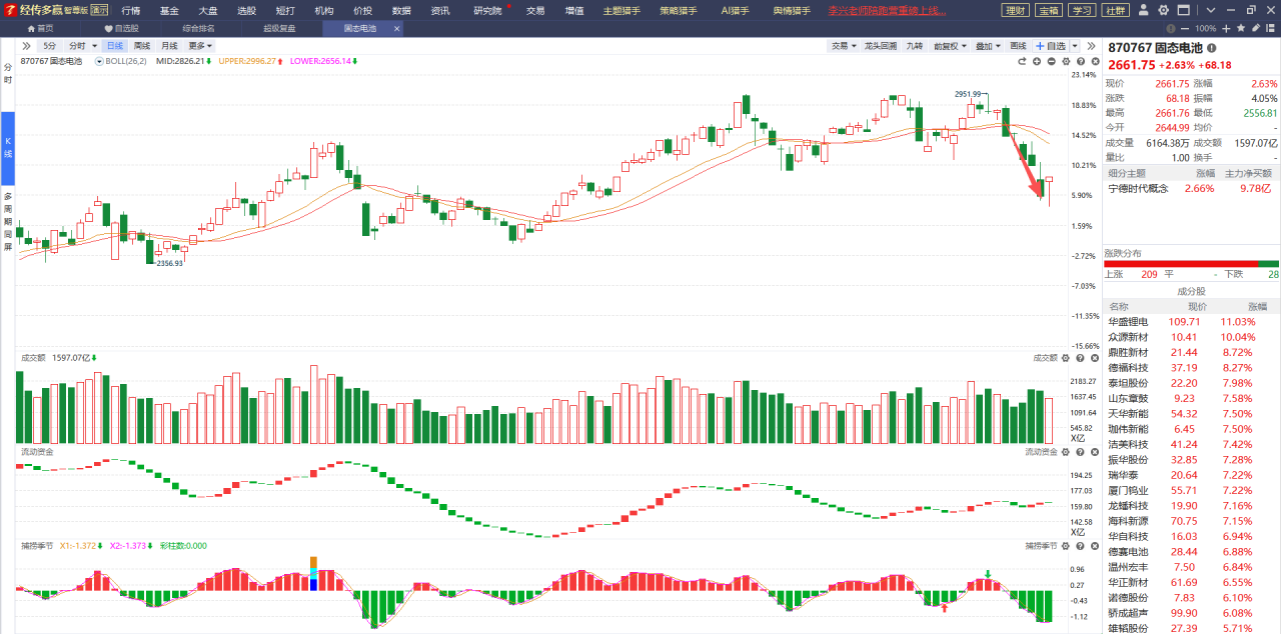
Task: Click help icon for 捕捞季节 indicator
Action: 1078,546
